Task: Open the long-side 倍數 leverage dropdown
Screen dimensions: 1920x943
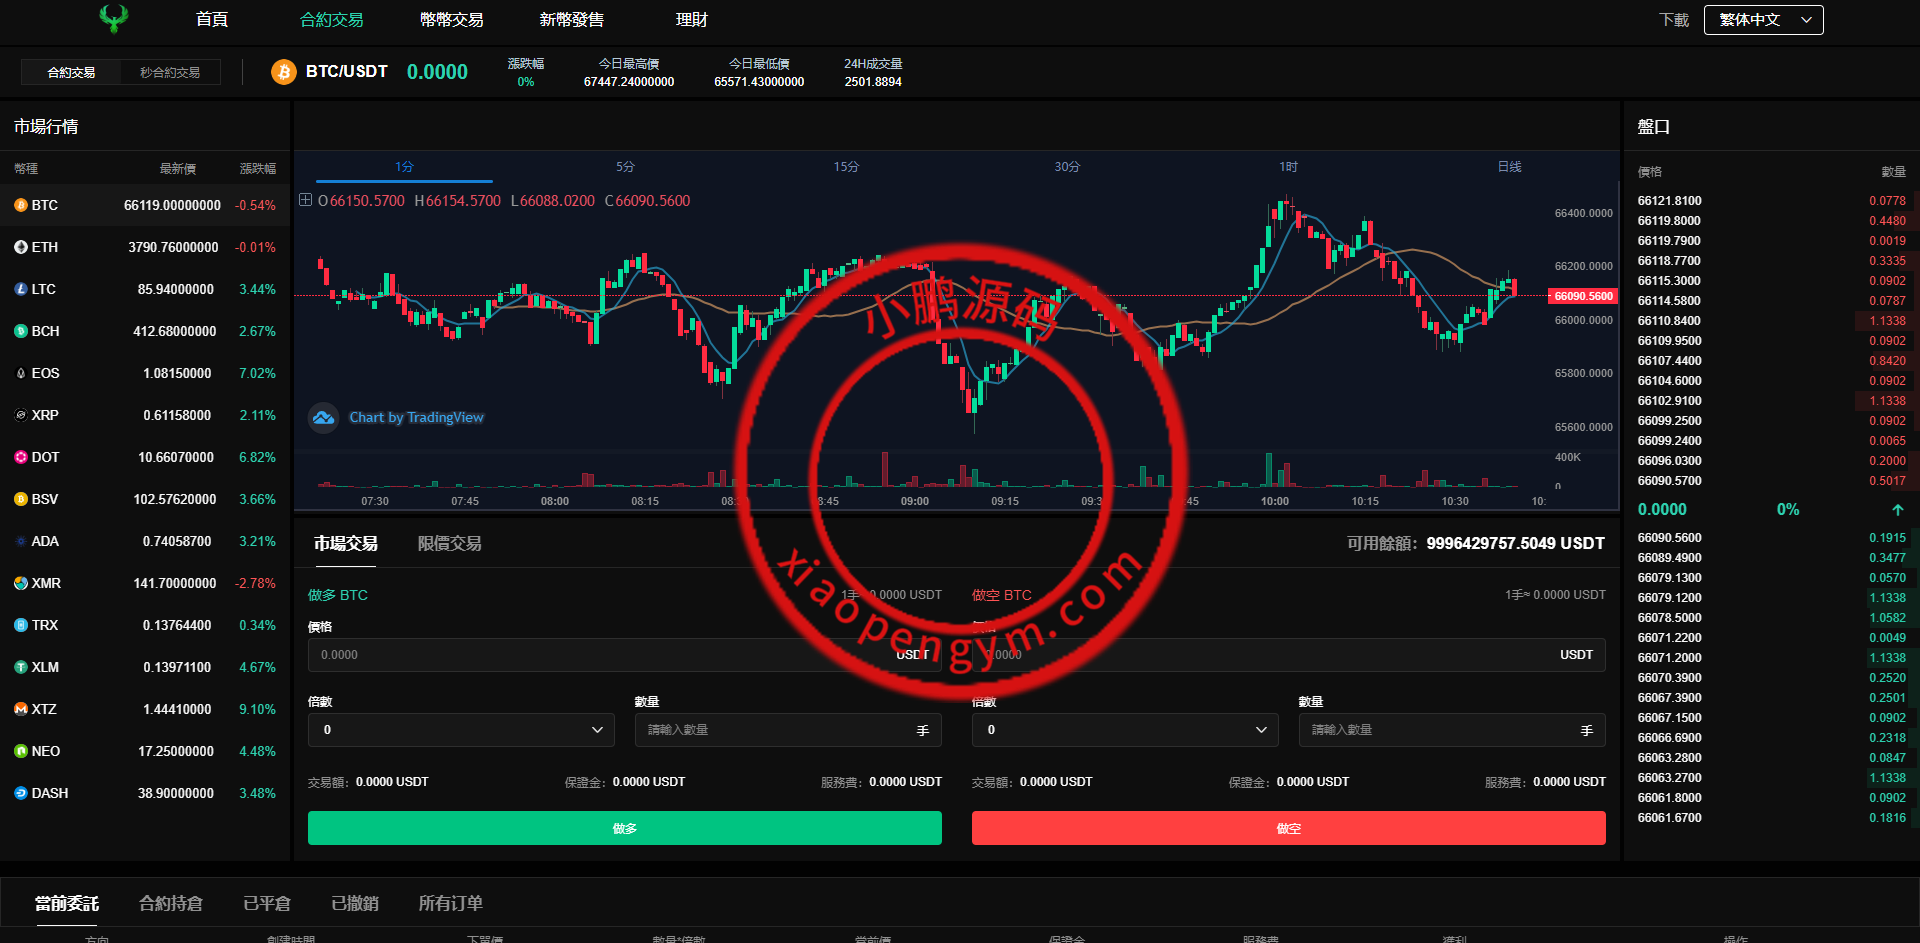Action: 461,730
